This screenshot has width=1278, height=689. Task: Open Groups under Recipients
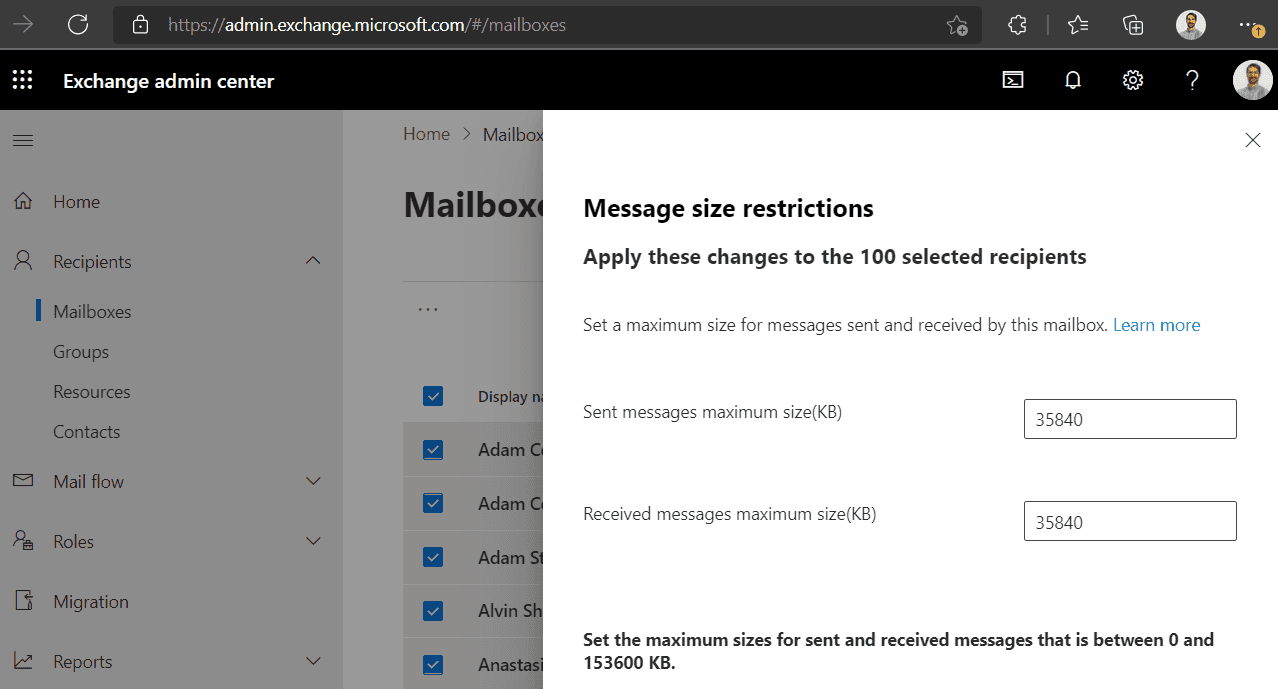[81, 352]
